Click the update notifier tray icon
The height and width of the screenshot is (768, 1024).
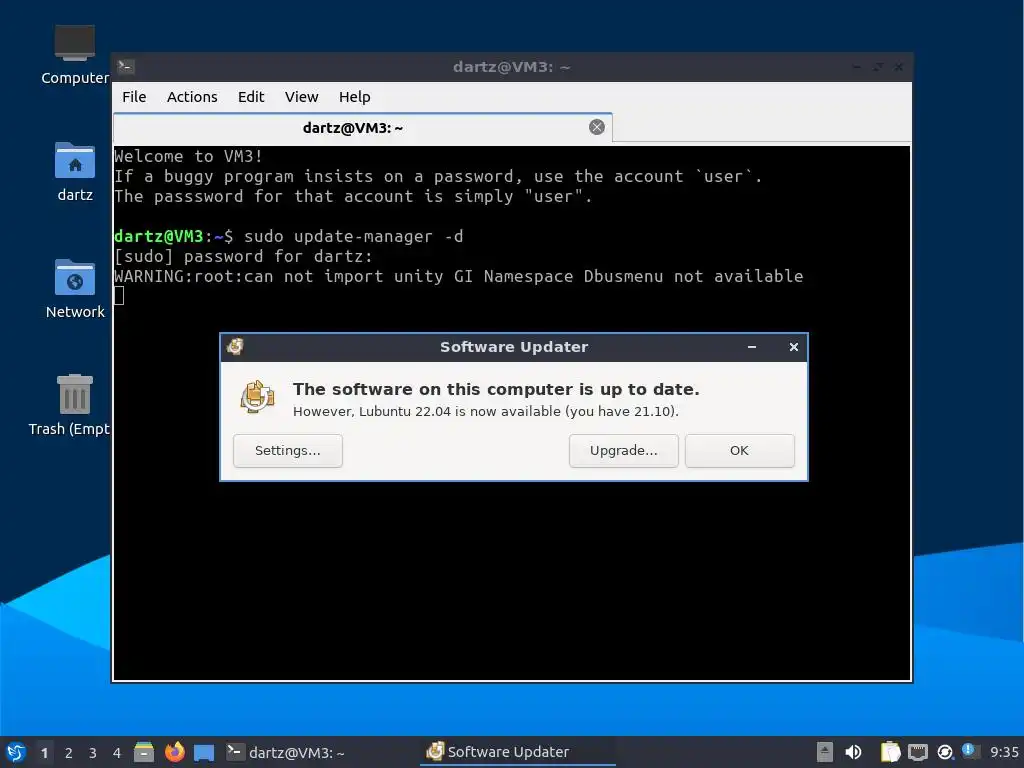pyautogui.click(x=945, y=753)
